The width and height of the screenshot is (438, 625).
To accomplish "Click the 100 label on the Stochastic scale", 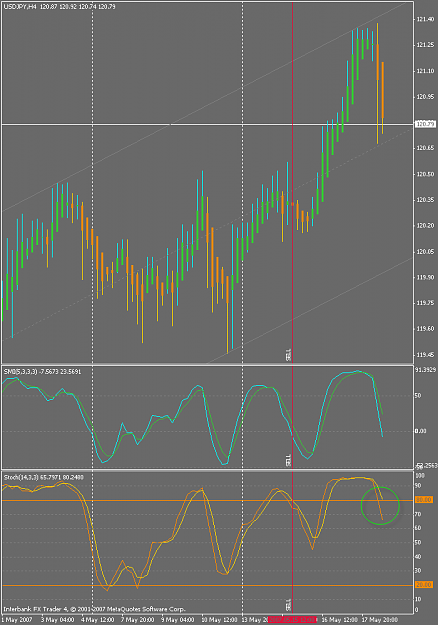I will pyautogui.click(x=420, y=476).
